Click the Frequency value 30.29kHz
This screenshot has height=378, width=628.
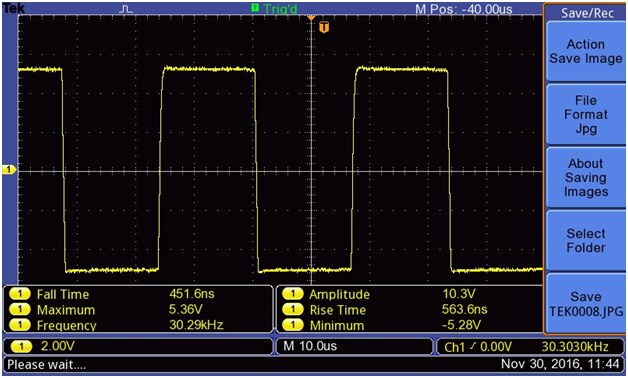coord(196,325)
